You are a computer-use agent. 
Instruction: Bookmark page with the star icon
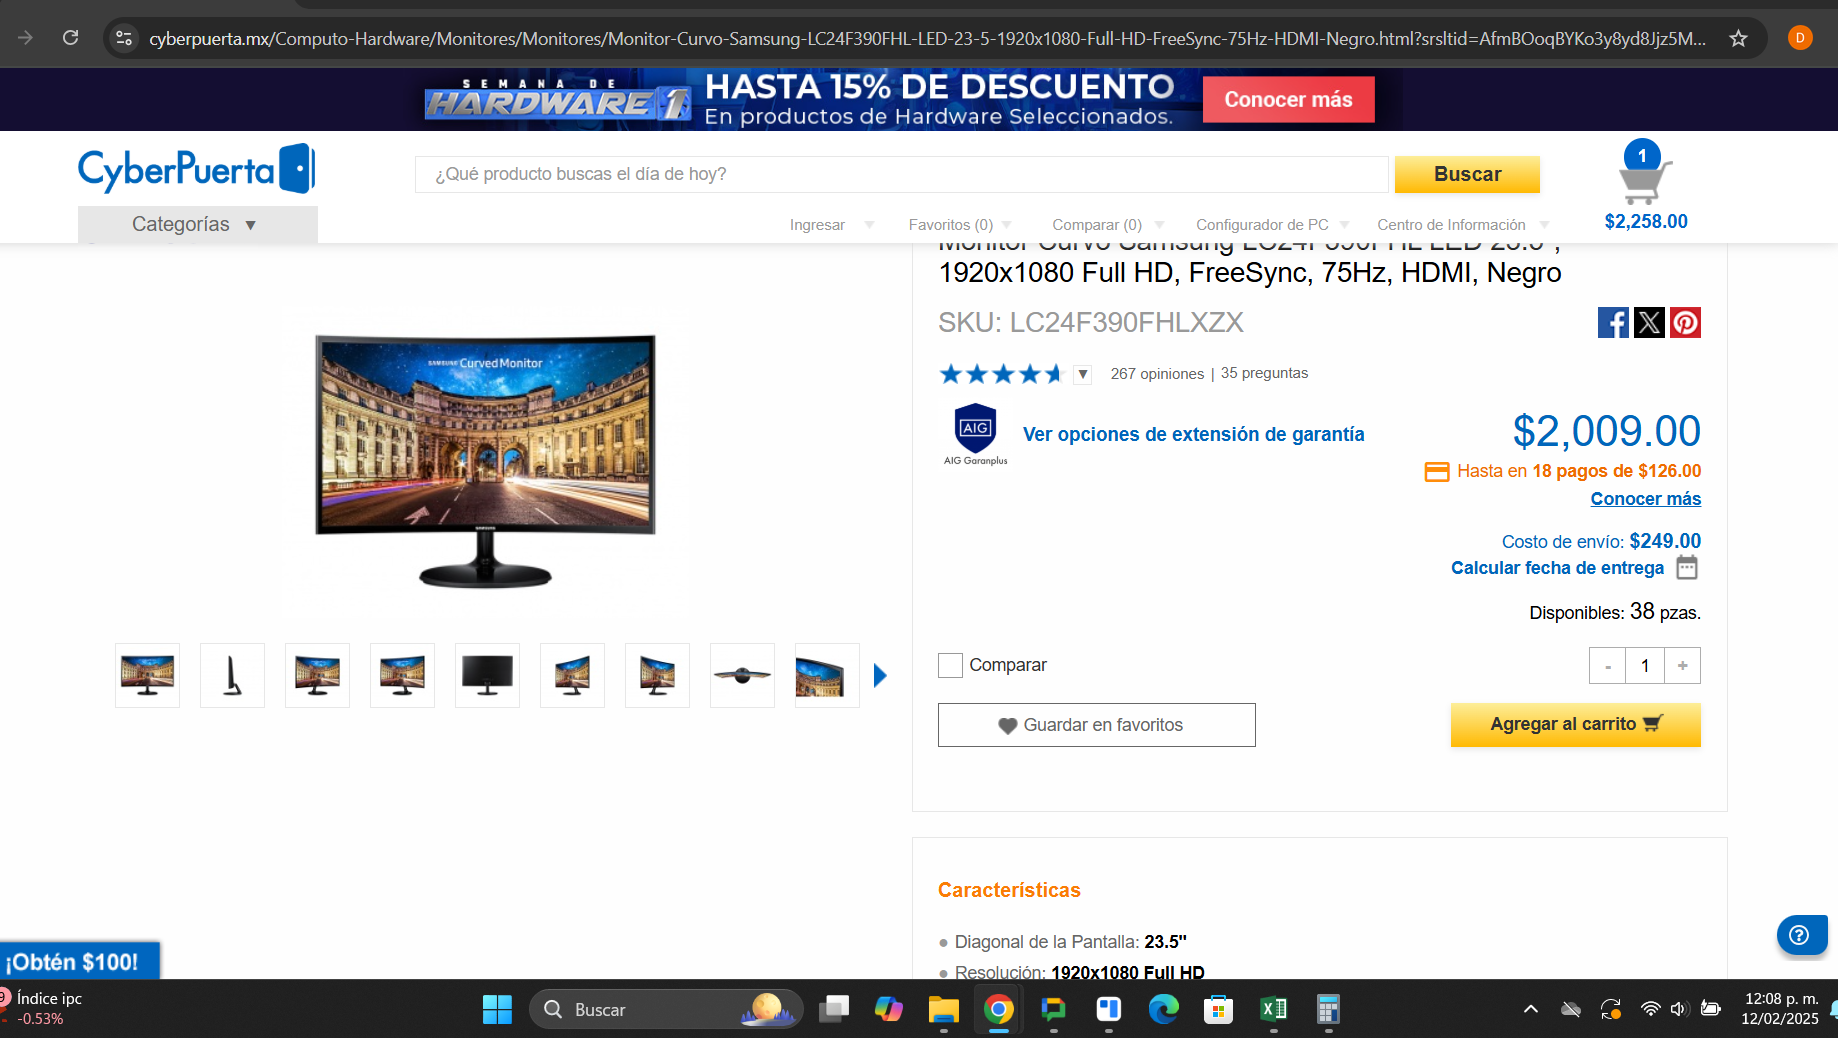[x=1738, y=38]
